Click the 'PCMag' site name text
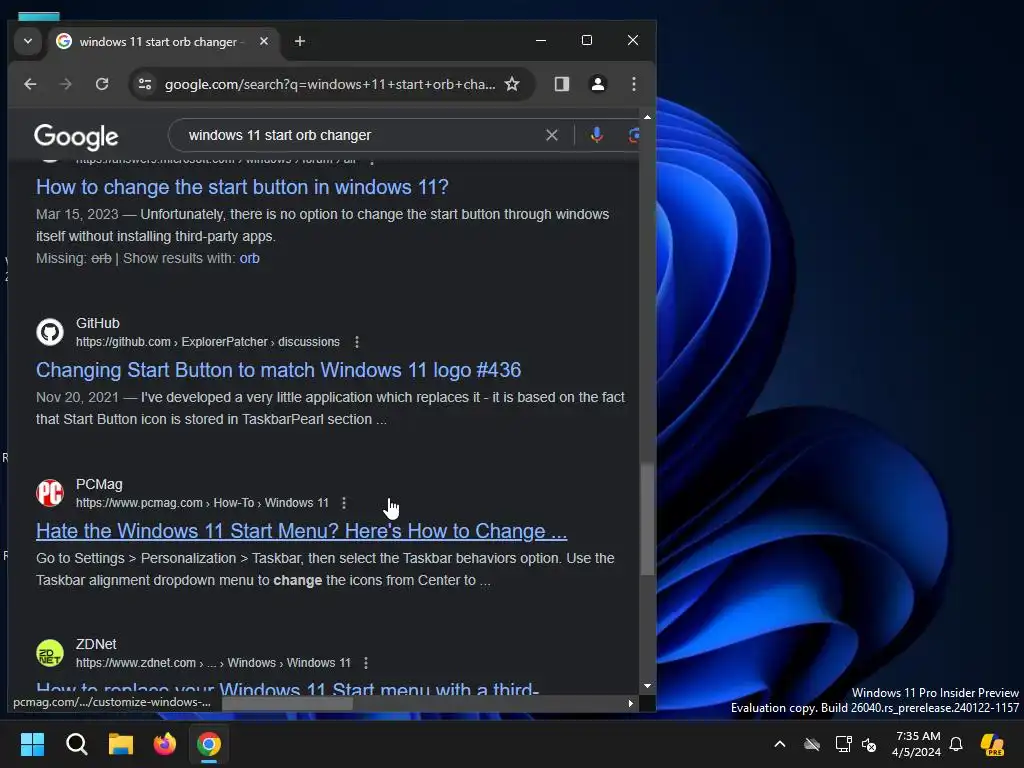The height and width of the screenshot is (768, 1024). coord(99,485)
